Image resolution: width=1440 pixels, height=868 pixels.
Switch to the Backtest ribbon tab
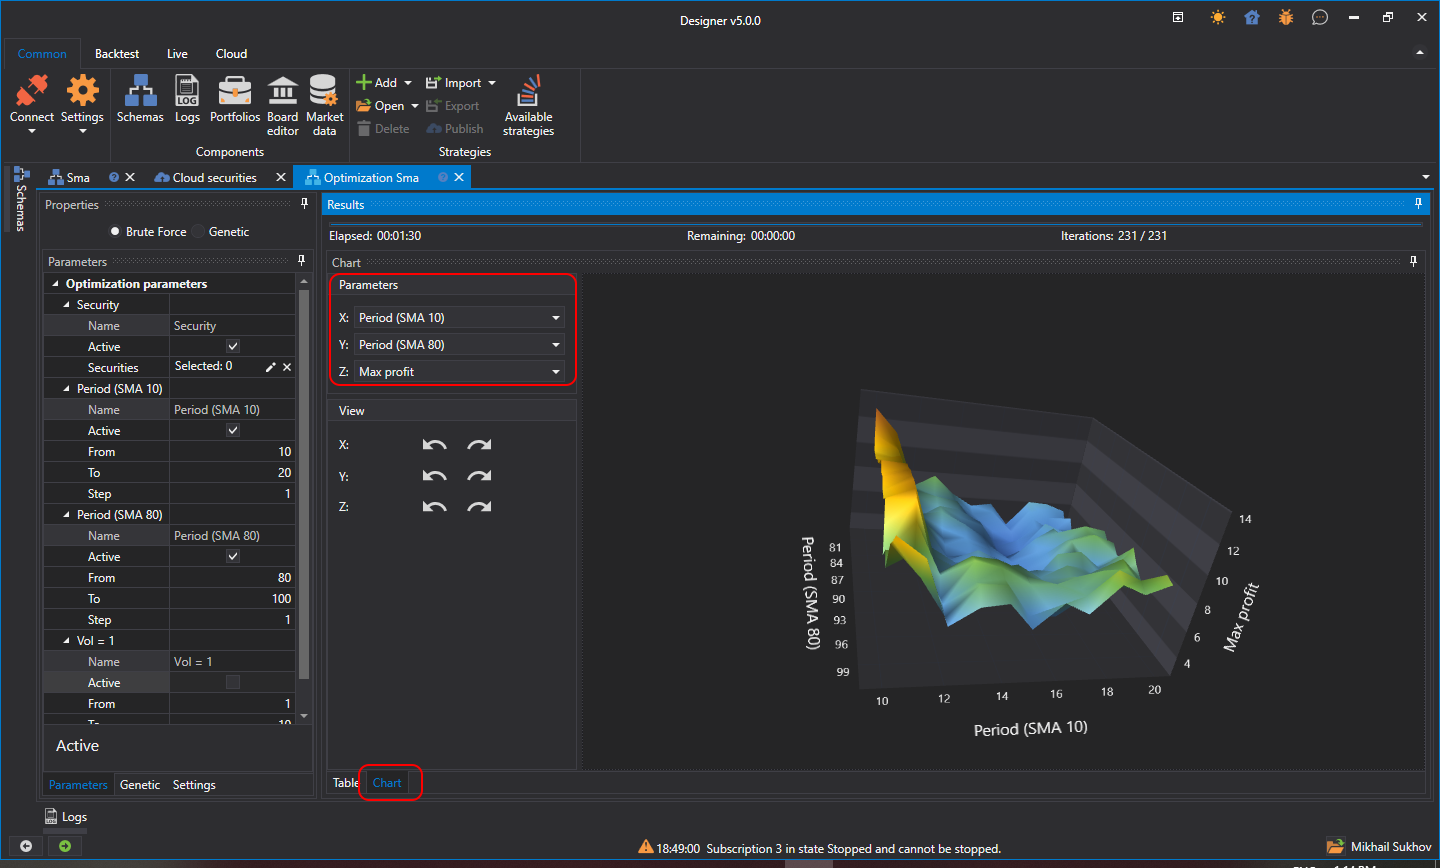[x=117, y=54]
